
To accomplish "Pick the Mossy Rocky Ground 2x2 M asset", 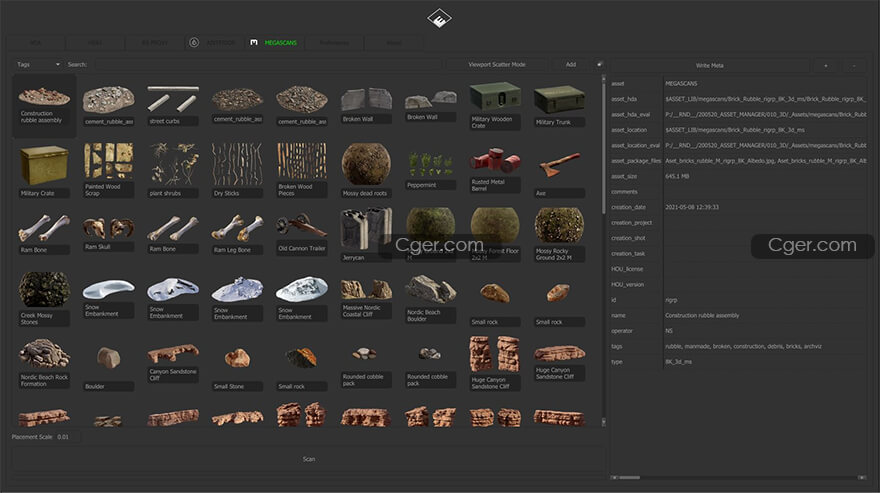I will 559,235.
